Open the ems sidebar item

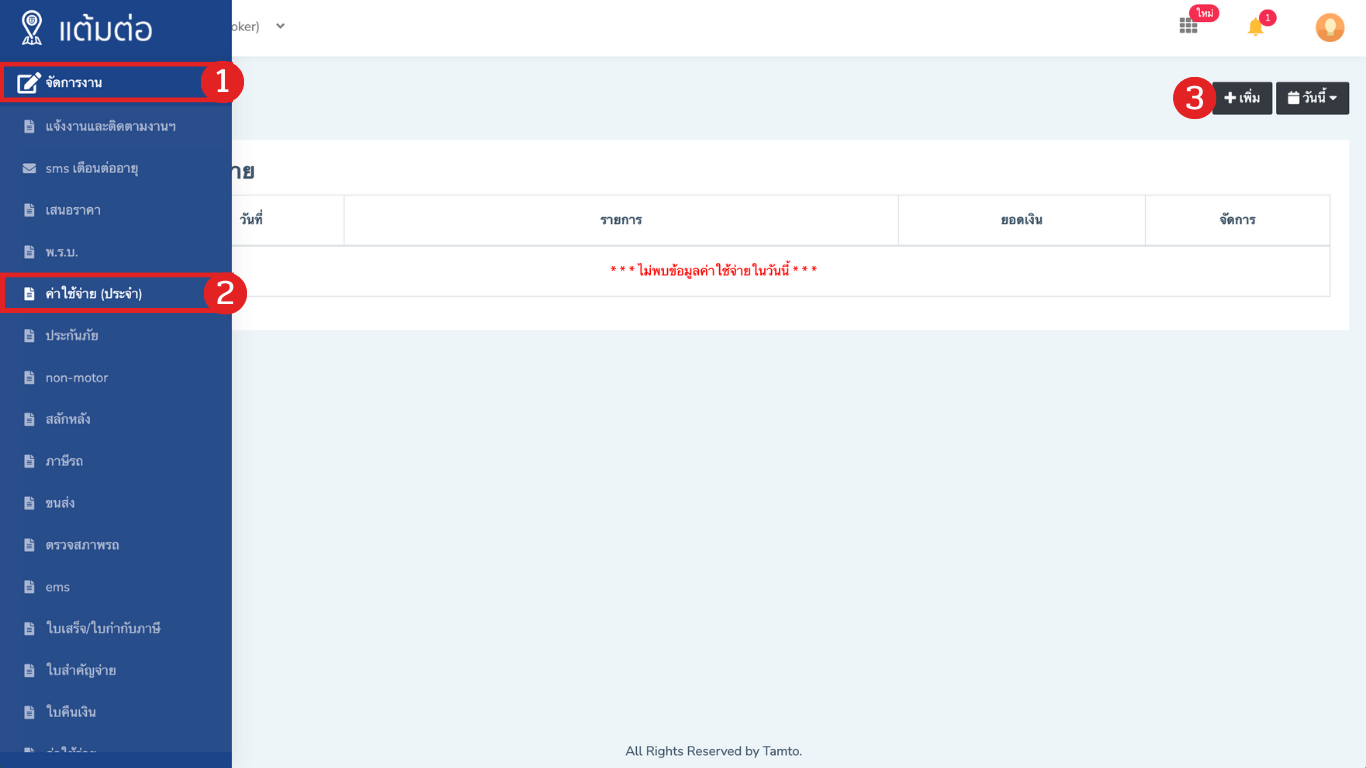coord(116,587)
